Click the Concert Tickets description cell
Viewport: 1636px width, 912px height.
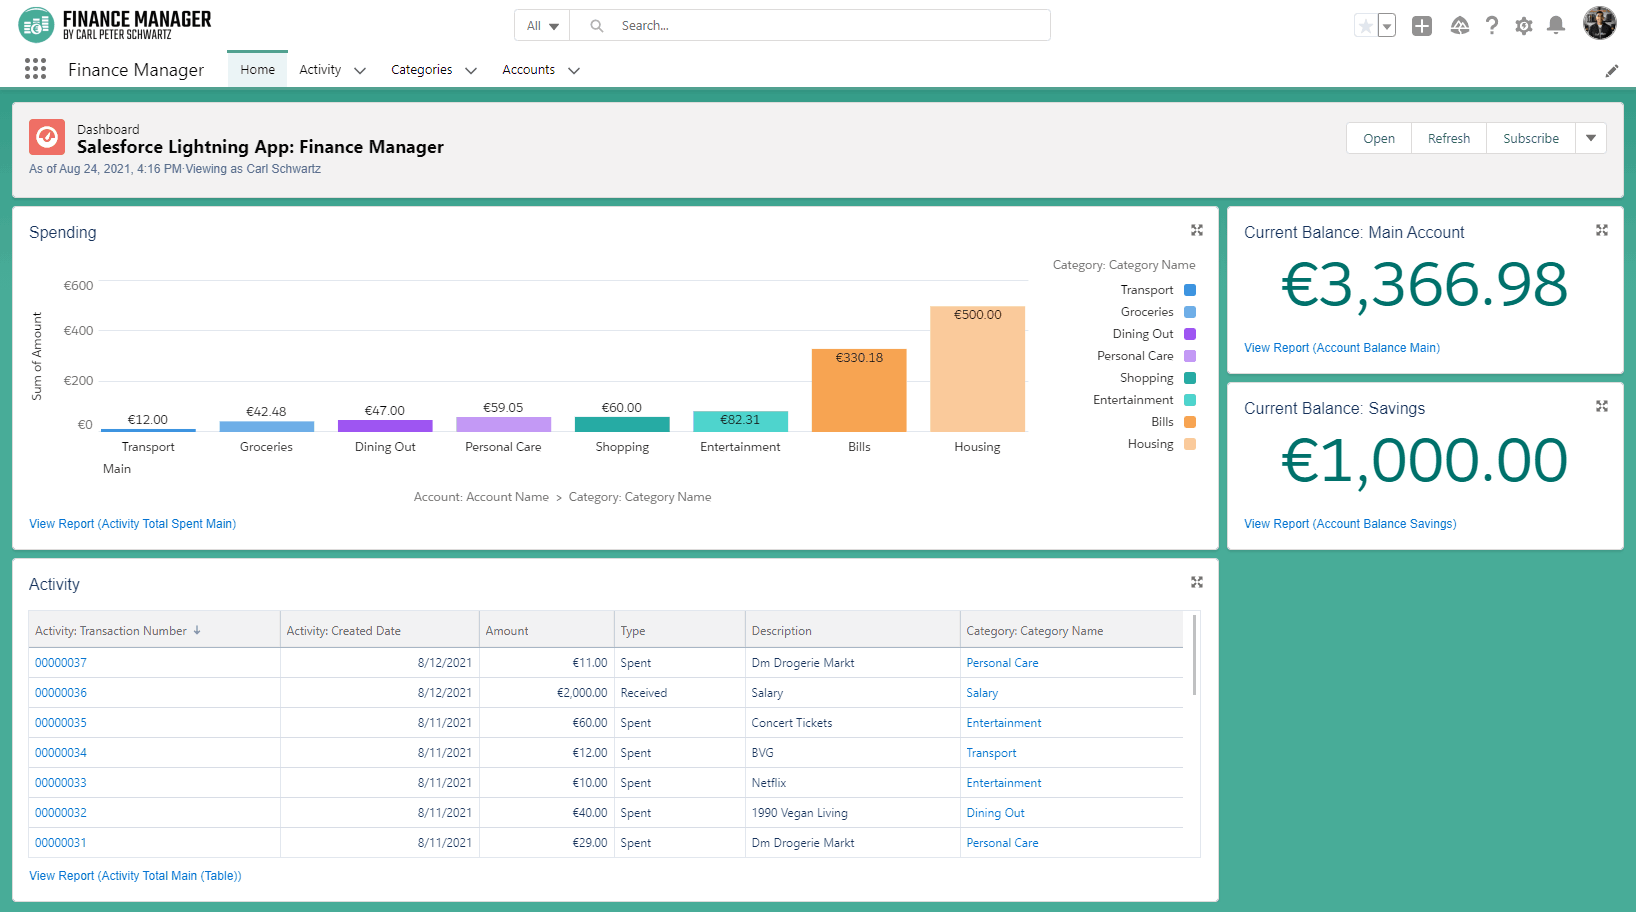853,723
